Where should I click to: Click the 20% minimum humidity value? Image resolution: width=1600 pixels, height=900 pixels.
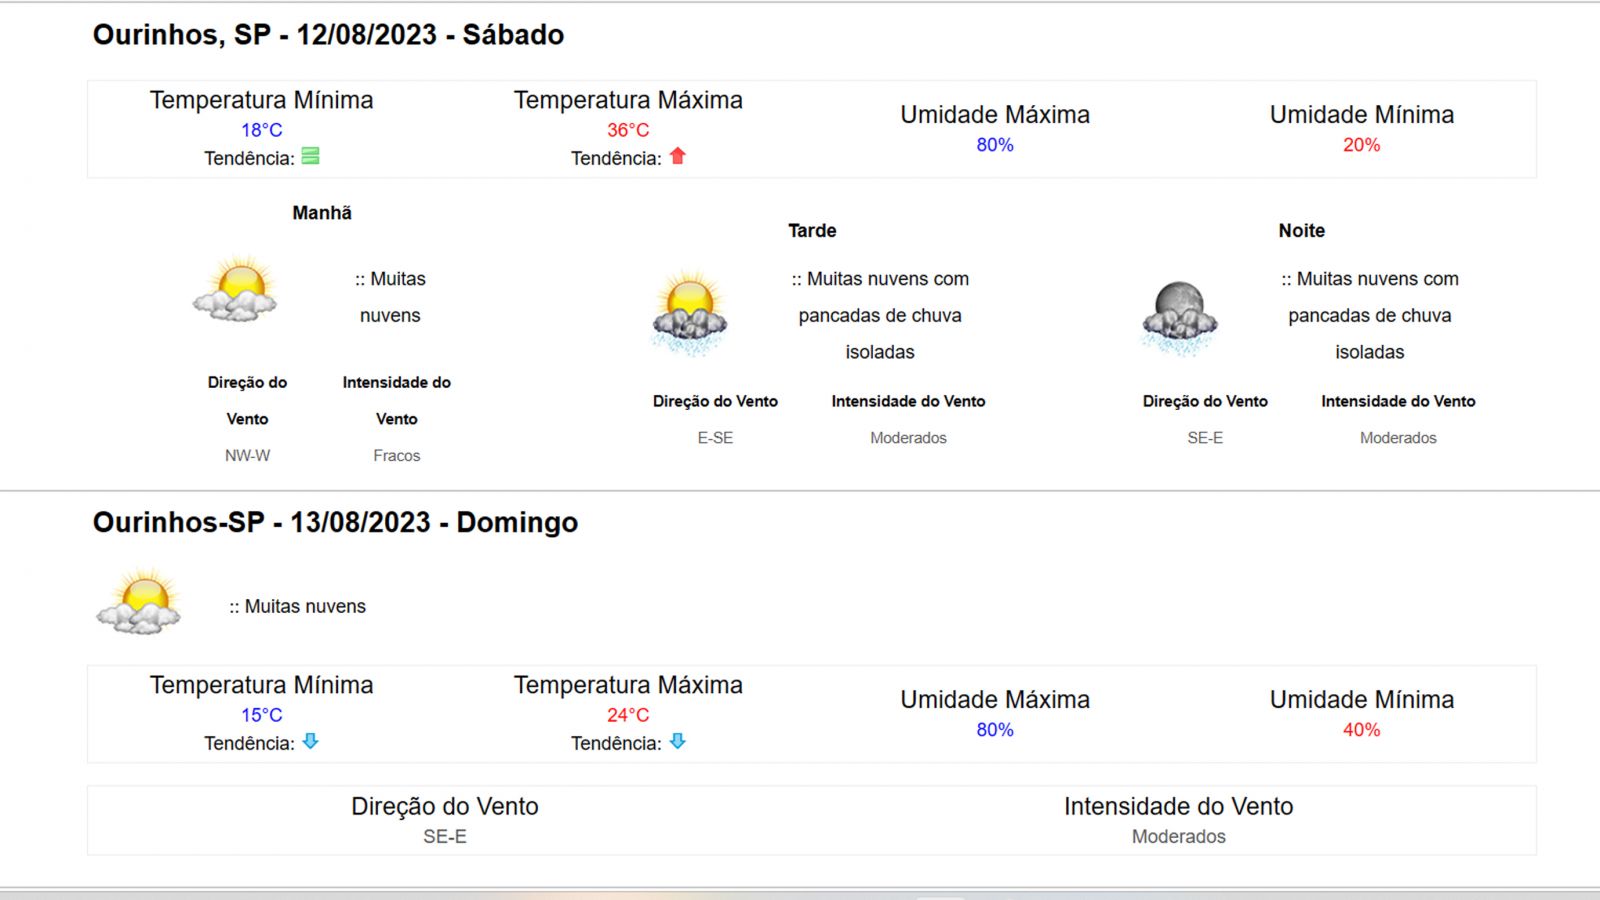(1361, 145)
